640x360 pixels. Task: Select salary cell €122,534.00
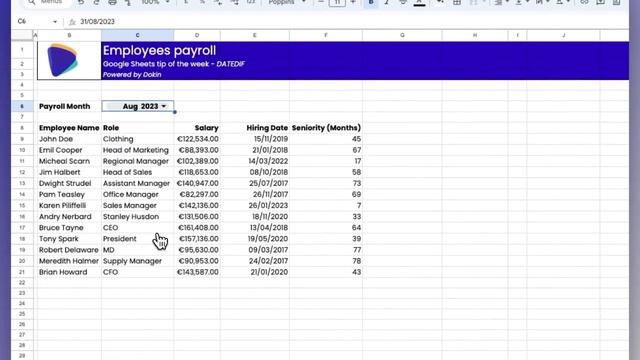pos(197,139)
